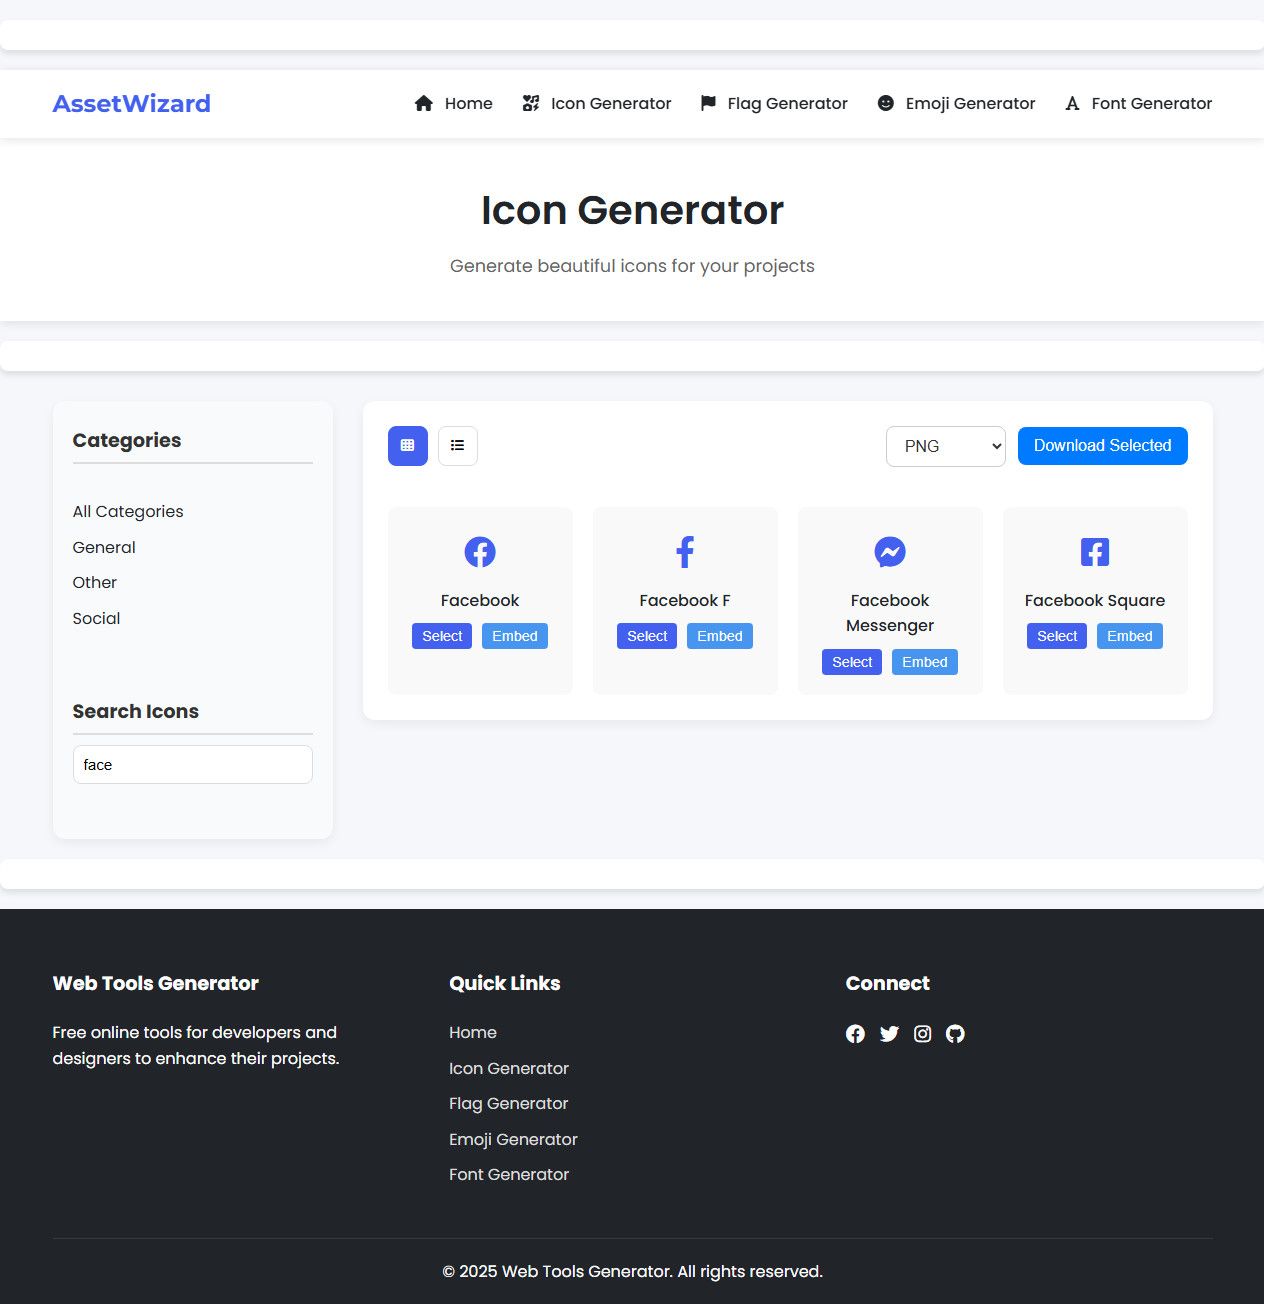The image size is (1264, 1304).
Task: Open the Twitter link in the footer
Action: point(889,1034)
